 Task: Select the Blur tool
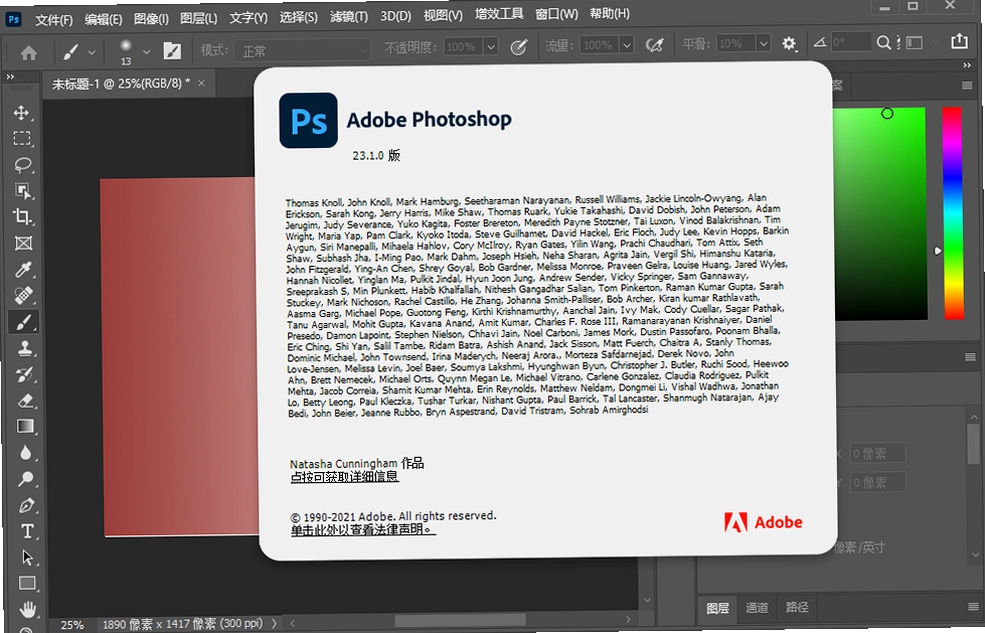26,452
